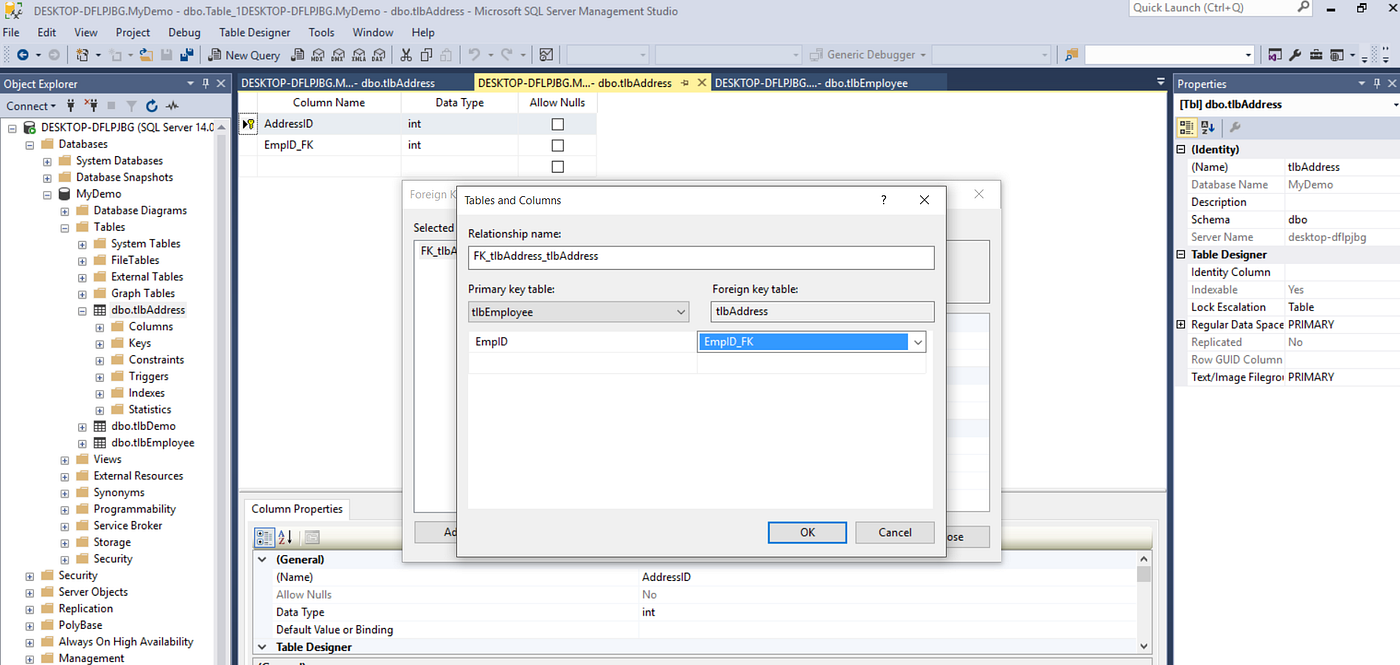The width and height of the screenshot is (1400, 665).
Task: Select the Refresh icon in Object Explorer
Action: point(151,105)
